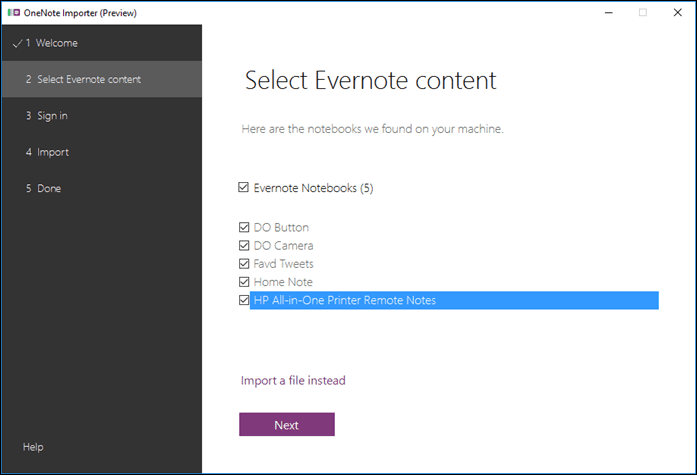
Task: Toggle the DO Button notebook checkbox
Action: (x=244, y=227)
